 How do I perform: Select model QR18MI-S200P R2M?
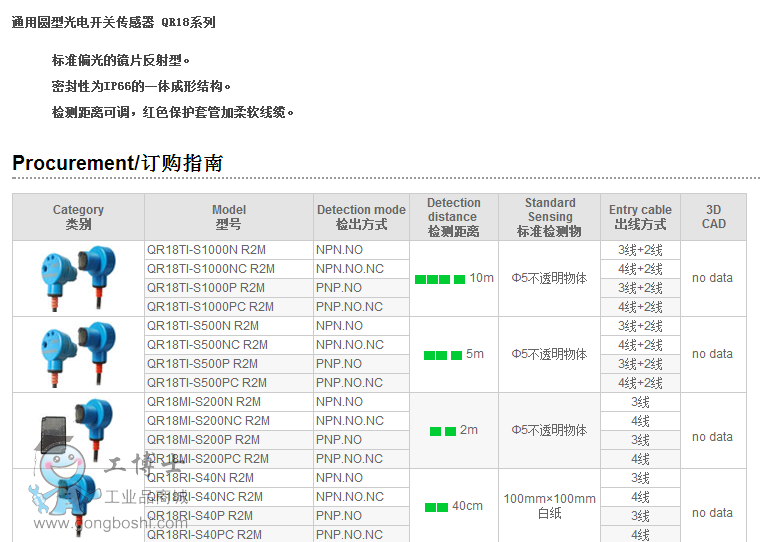click(x=203, y=440)
